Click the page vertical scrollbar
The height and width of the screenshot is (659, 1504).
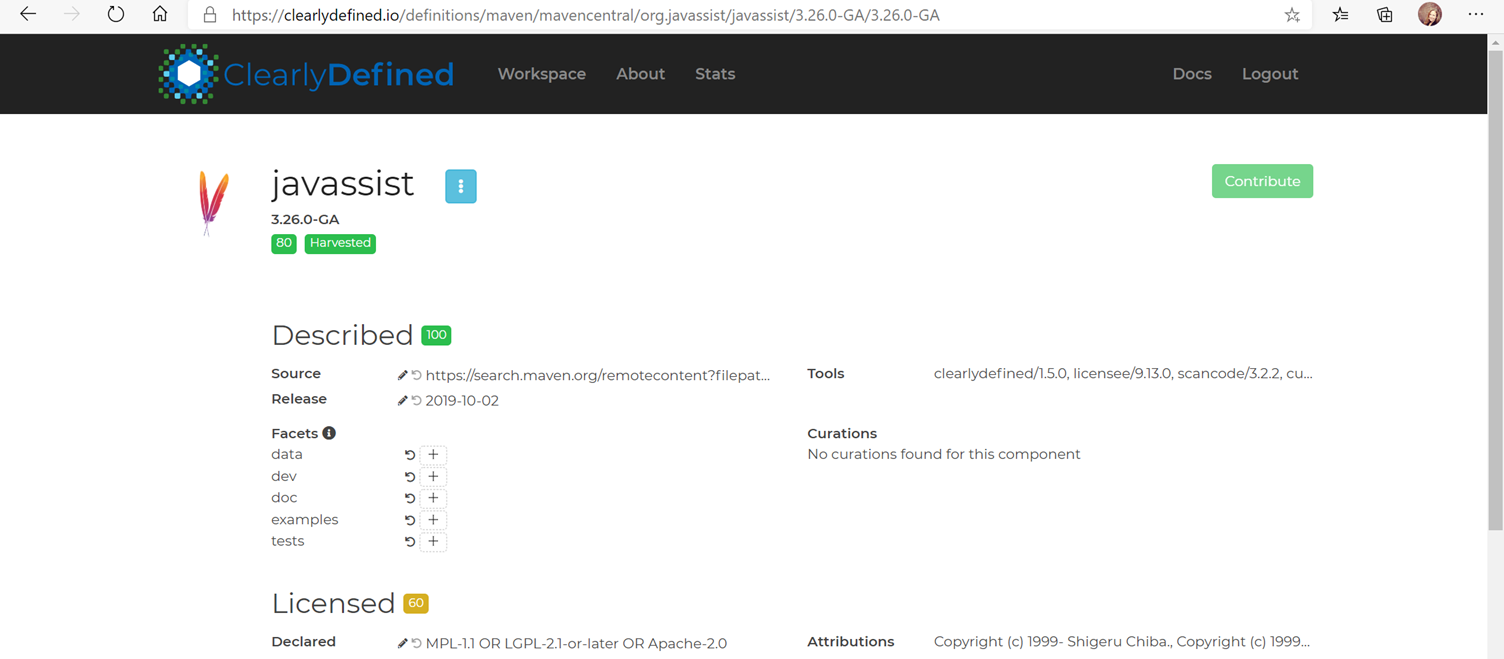click(x=1496, y=290)
